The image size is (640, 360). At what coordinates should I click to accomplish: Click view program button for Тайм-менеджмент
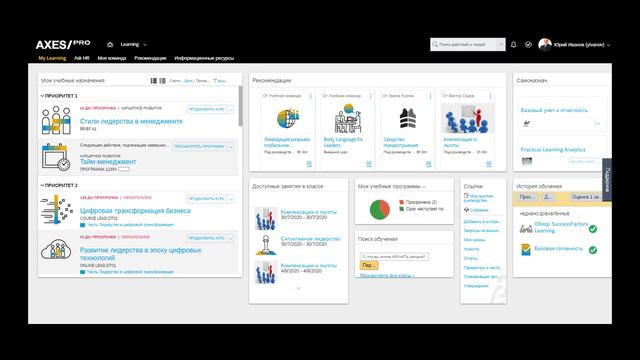(199, 146)
